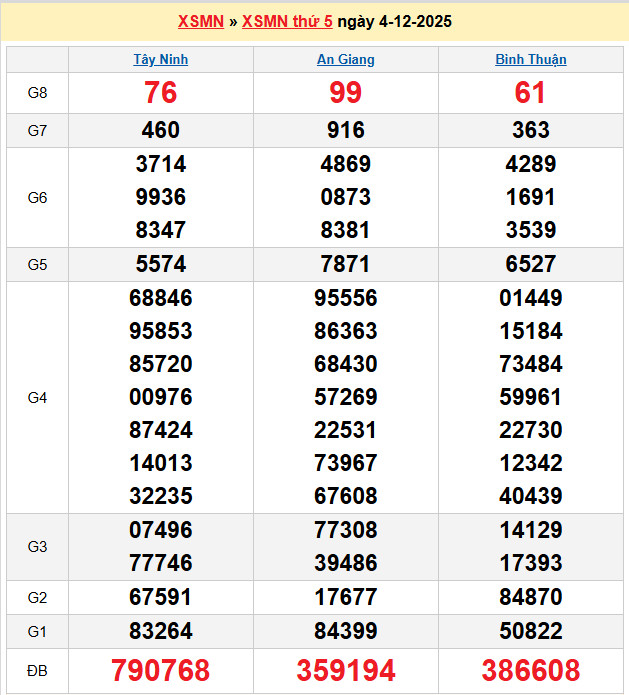The width and height of the screenshot is (629, 695).
Task: Select the G4 row label
Action: tap(37, 398)
